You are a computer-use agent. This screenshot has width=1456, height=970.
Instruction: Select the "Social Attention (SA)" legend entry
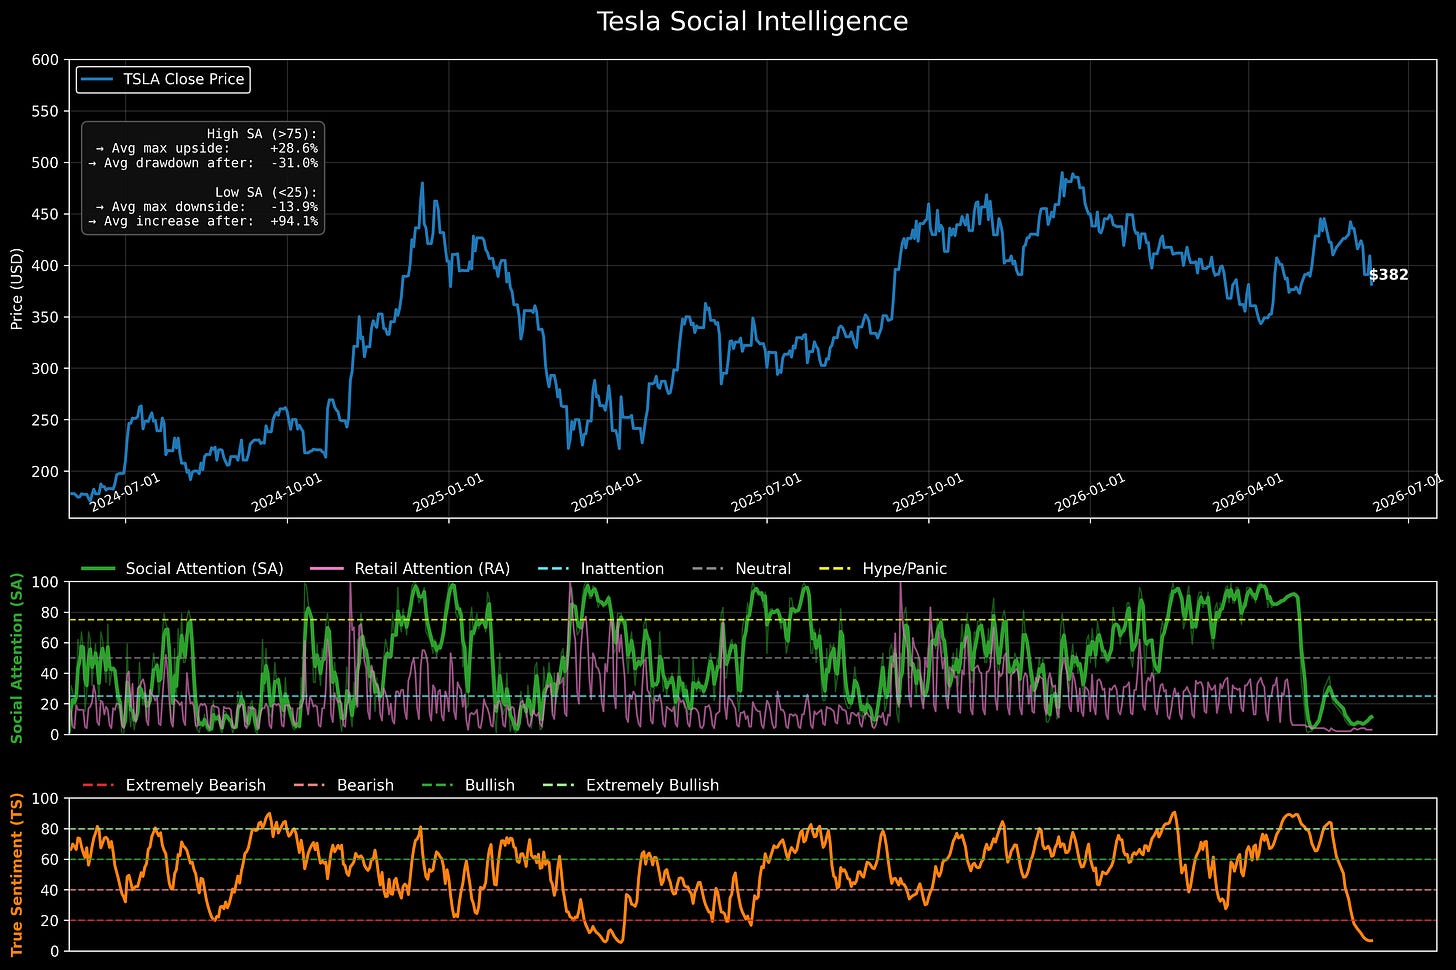(182, 569)
